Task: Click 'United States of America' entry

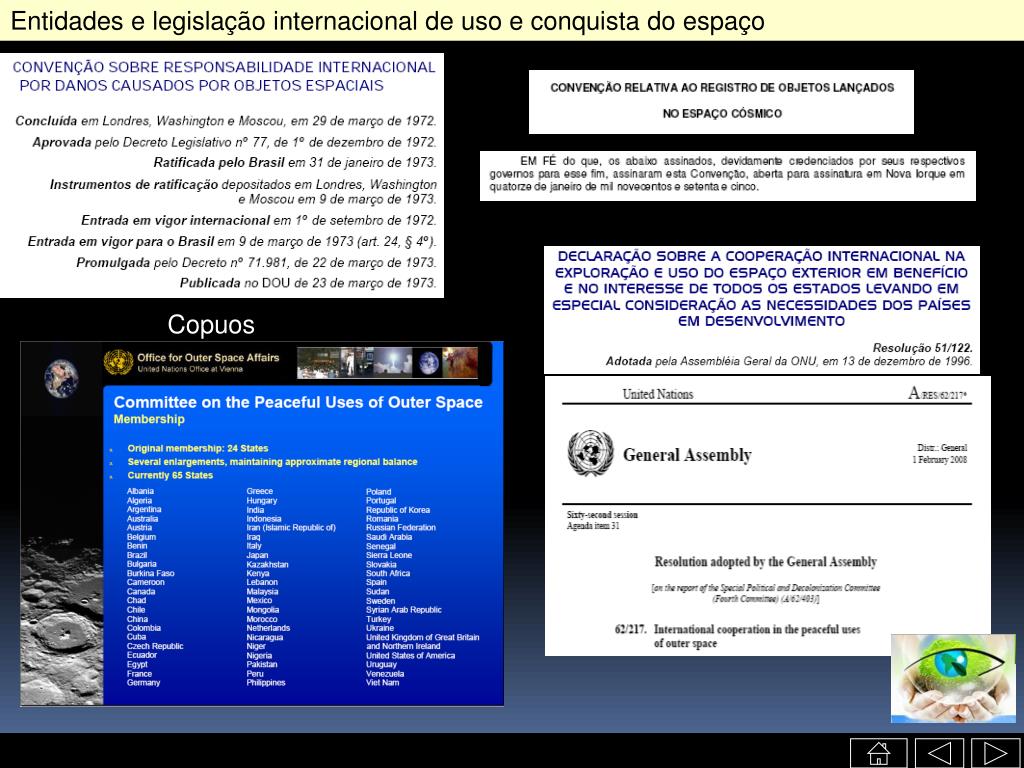Action: coord(410,656)
